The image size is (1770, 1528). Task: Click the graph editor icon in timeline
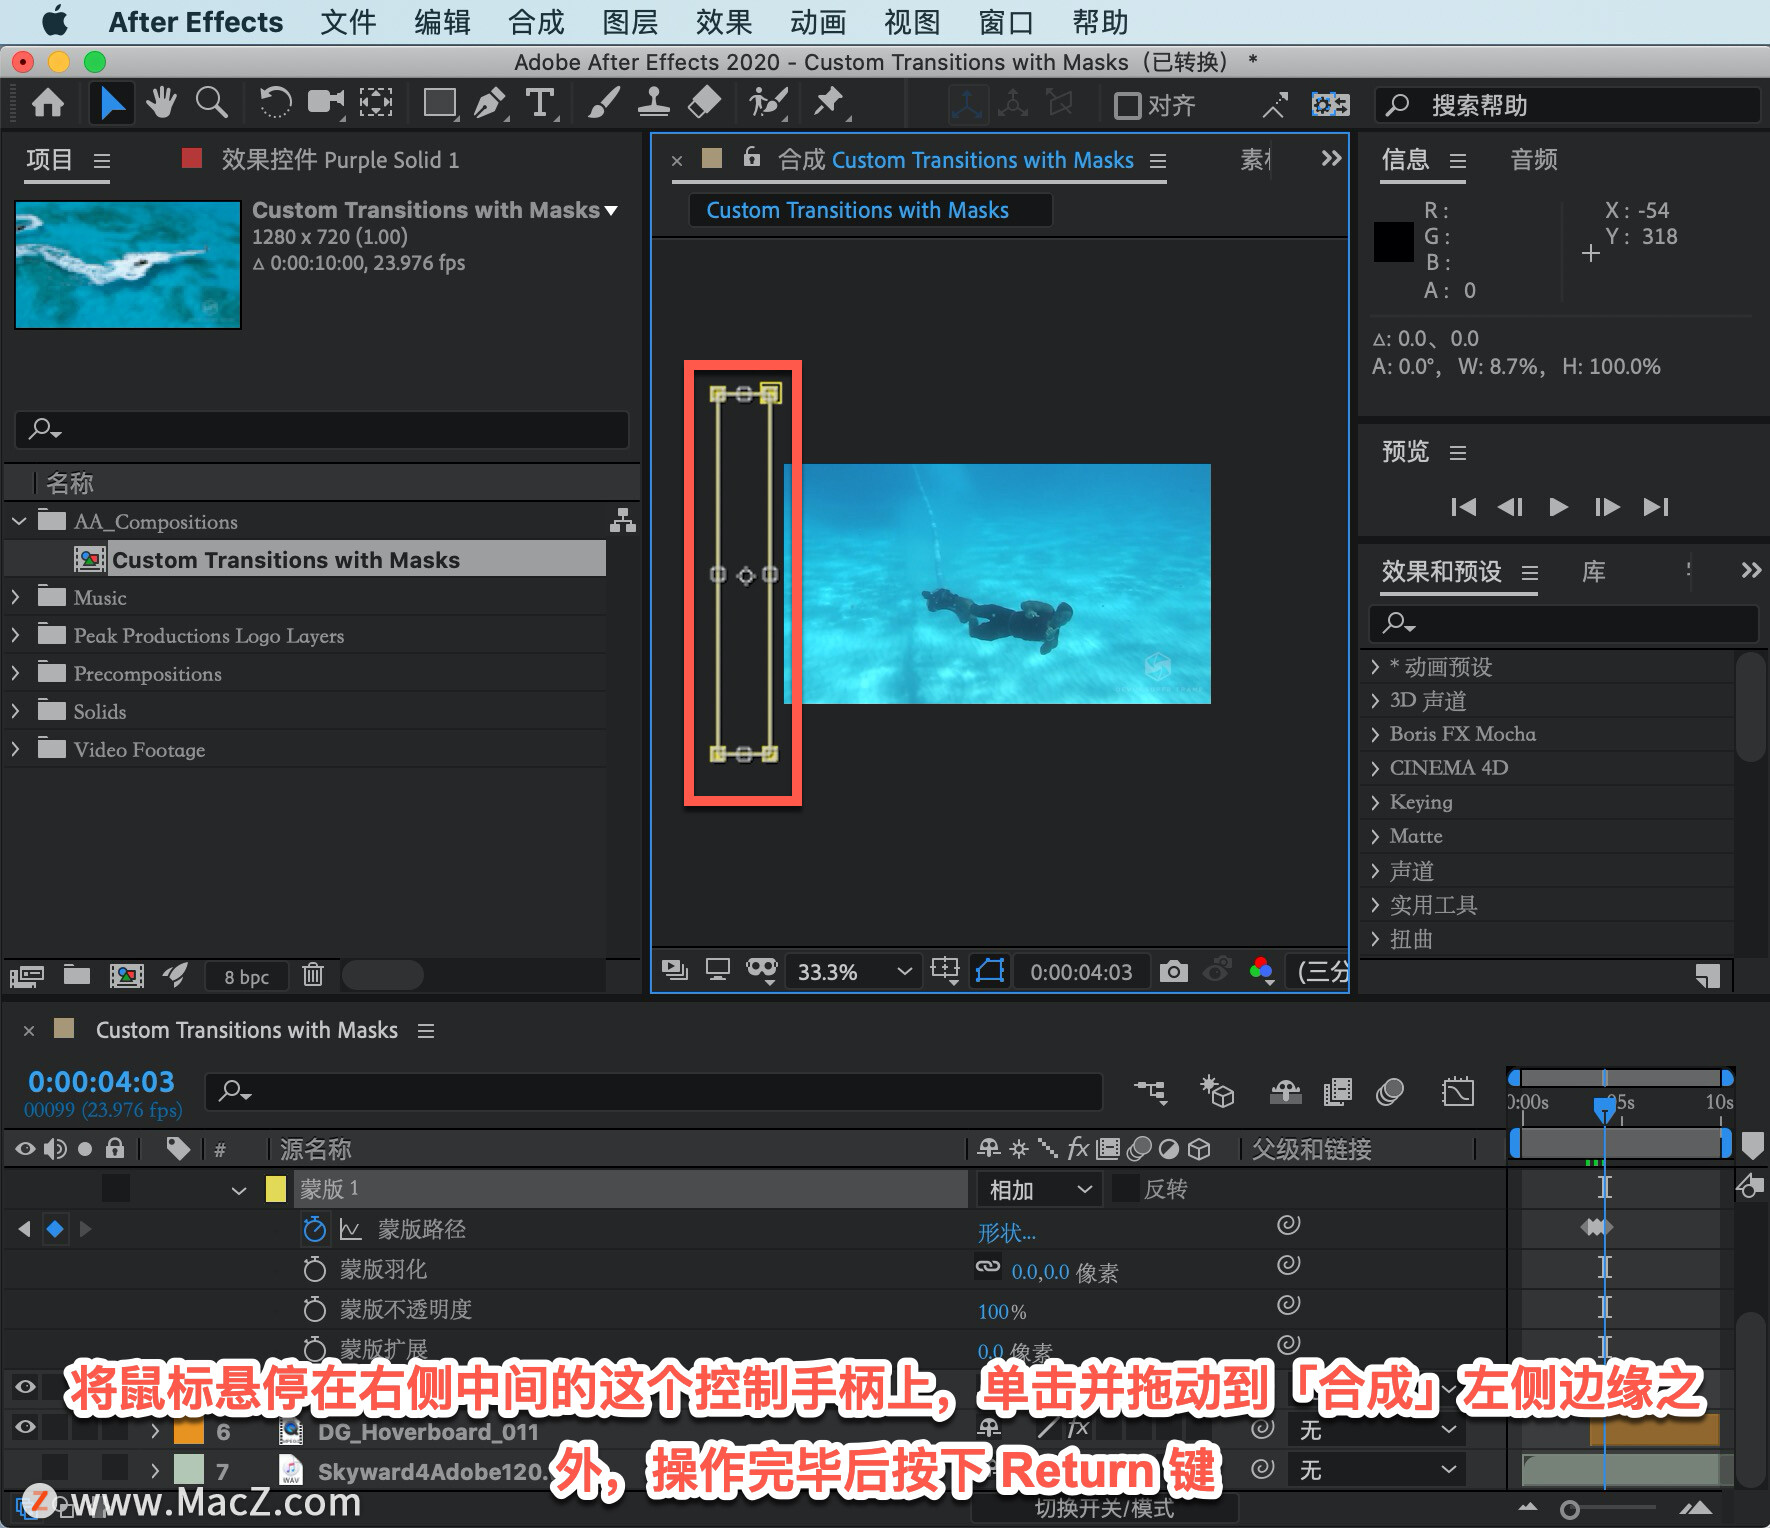[x=1458, y=1091]
